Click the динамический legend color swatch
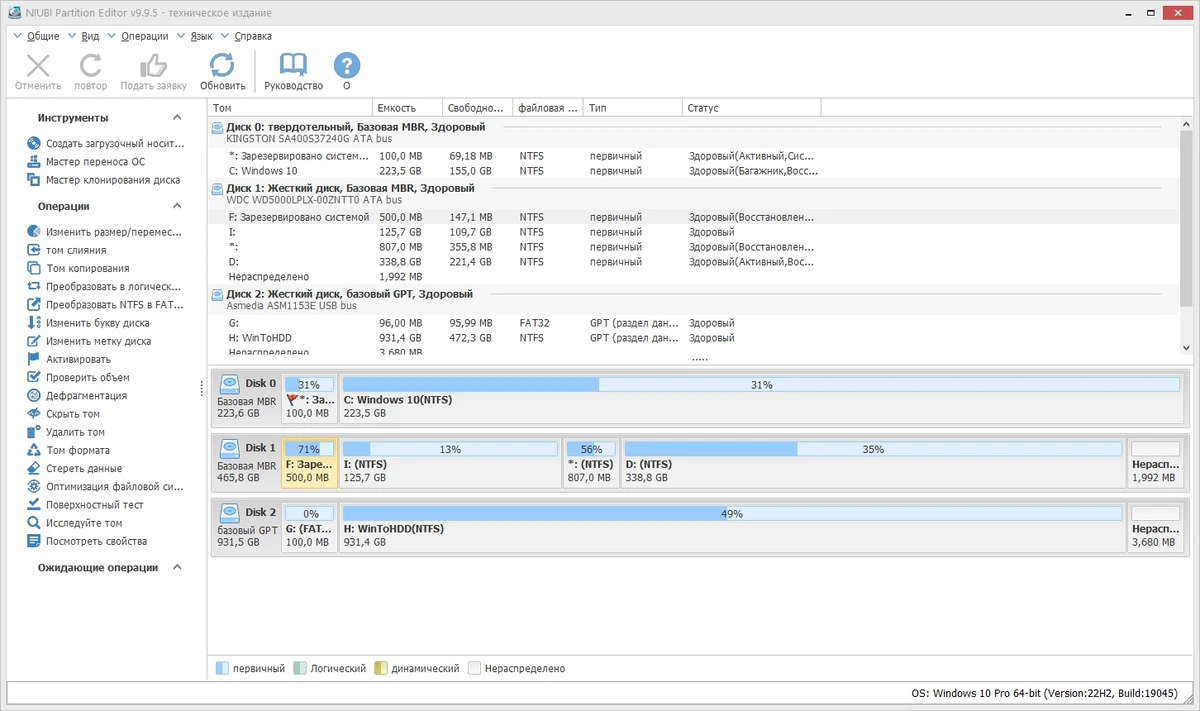Image resolution: width=1200 pixels, height=711 pixels. tap(381, 668)
